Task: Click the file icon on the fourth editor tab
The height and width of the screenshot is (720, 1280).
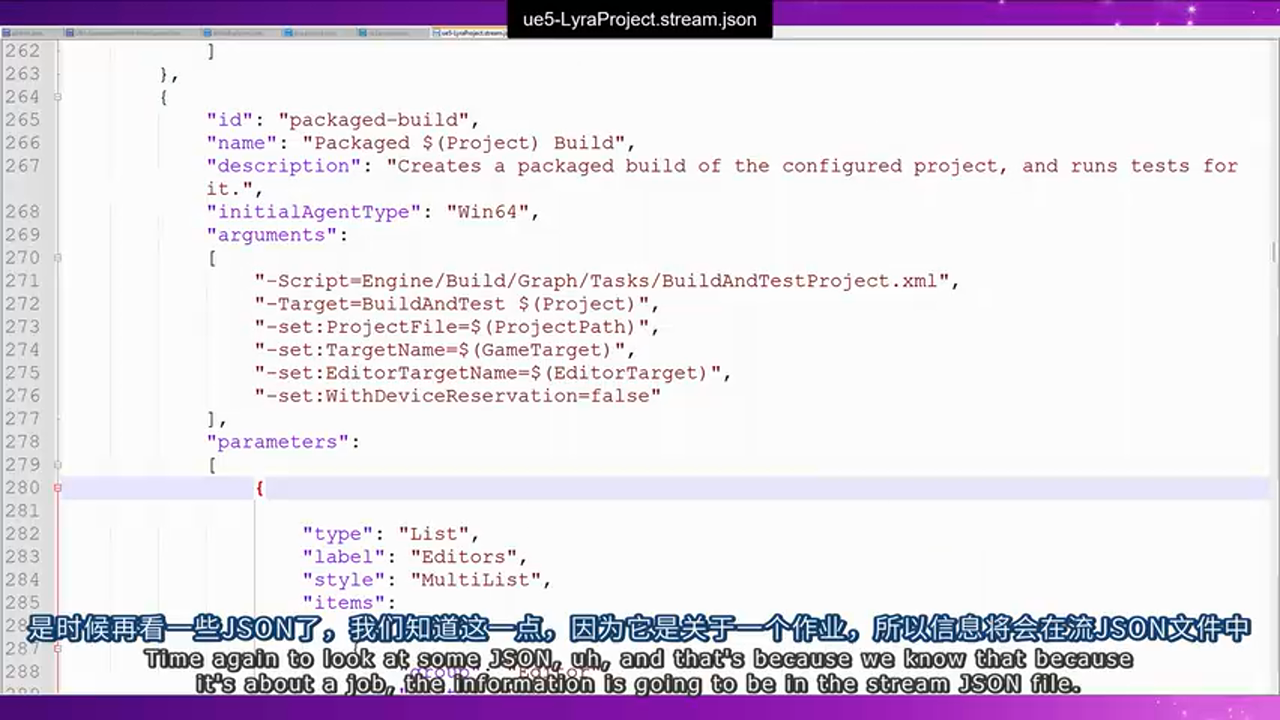Action: coord(287,32)
